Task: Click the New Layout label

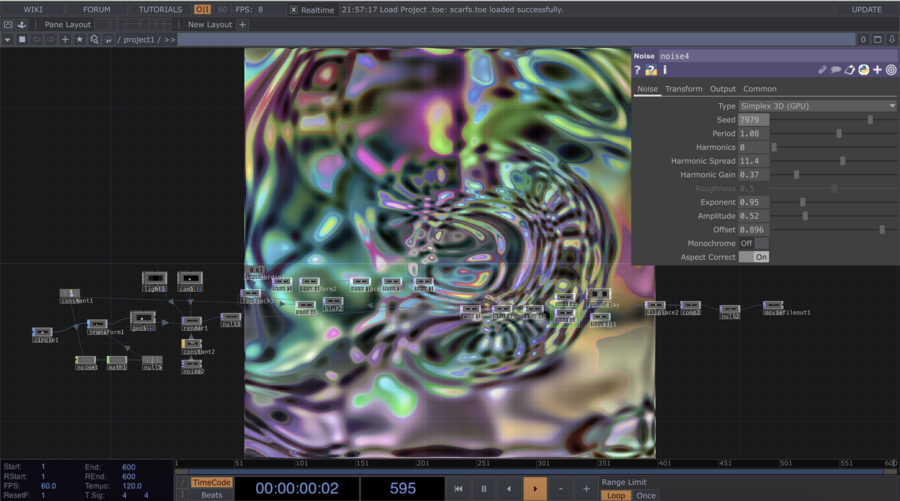Action: point(210,25)
